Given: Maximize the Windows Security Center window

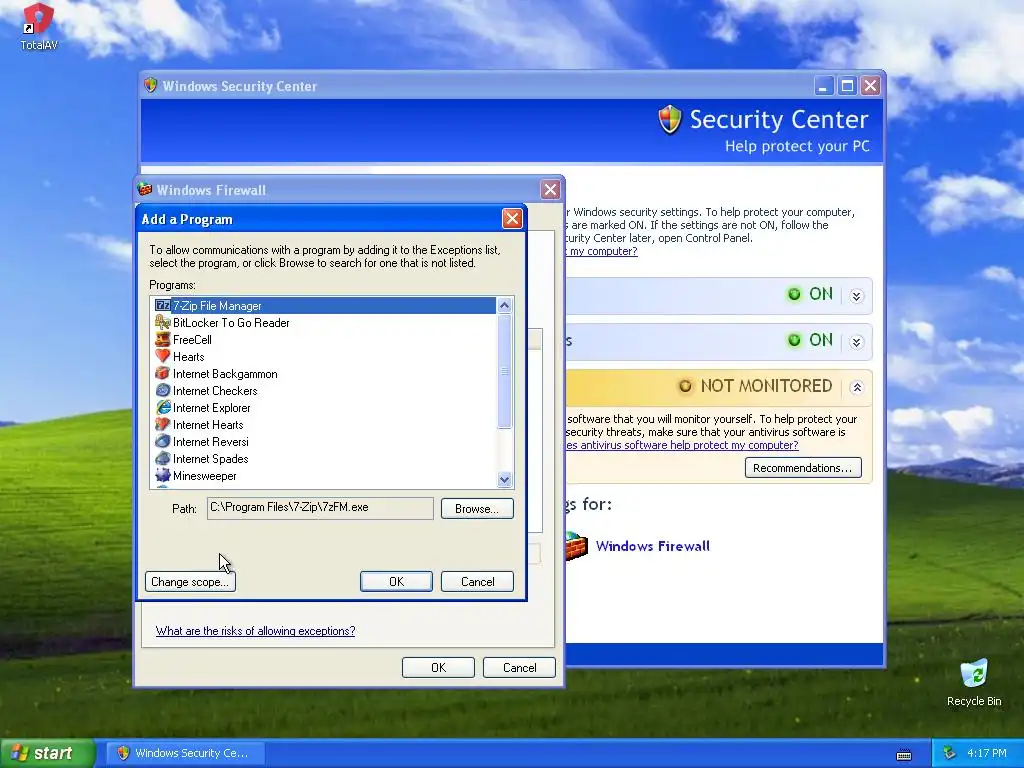Looking at the screenshot, I should tap(847, 86).
